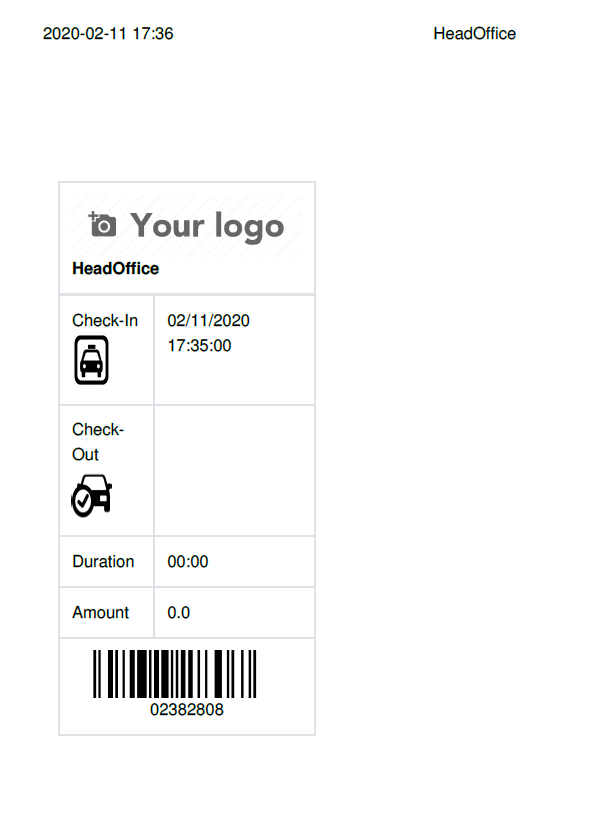Viewport: 606px width, 830px height.
Task: Click the barcode number 02382808
Action: point(187,710)
